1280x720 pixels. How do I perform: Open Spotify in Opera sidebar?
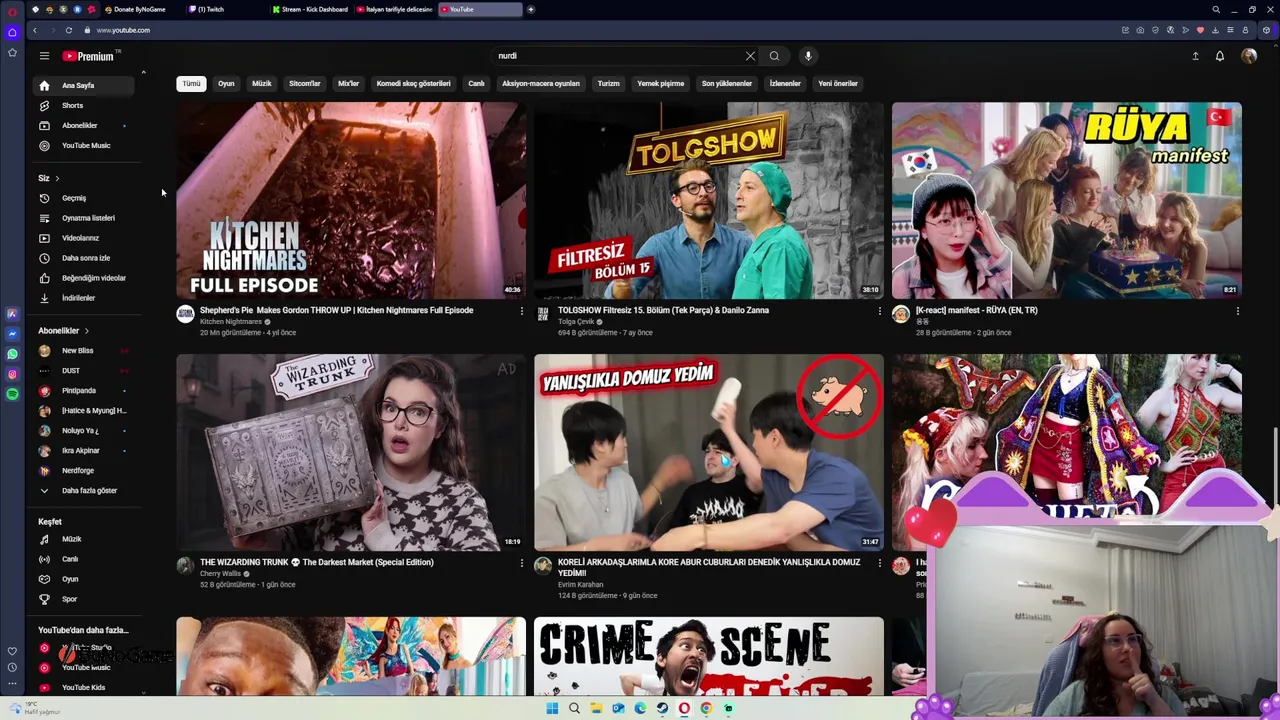pos(12,394)
